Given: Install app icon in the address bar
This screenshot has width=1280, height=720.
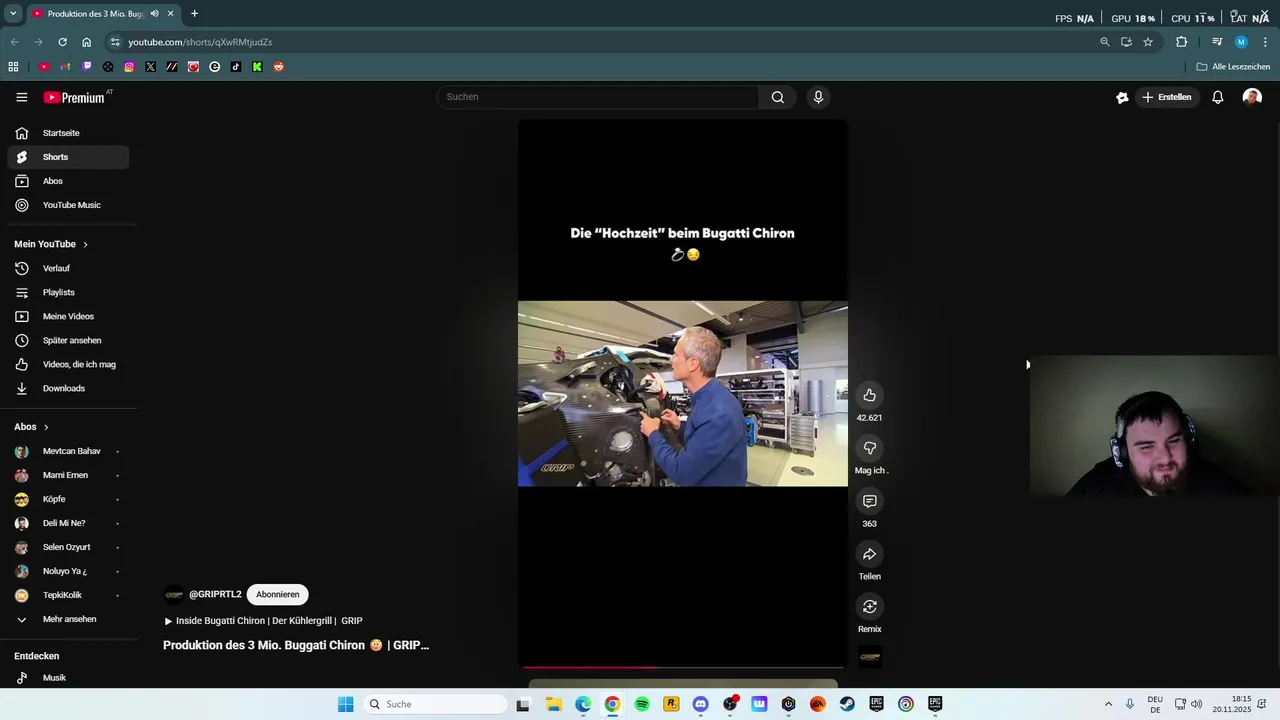Looking at the screenshot, I should (x=1126, y=42).
